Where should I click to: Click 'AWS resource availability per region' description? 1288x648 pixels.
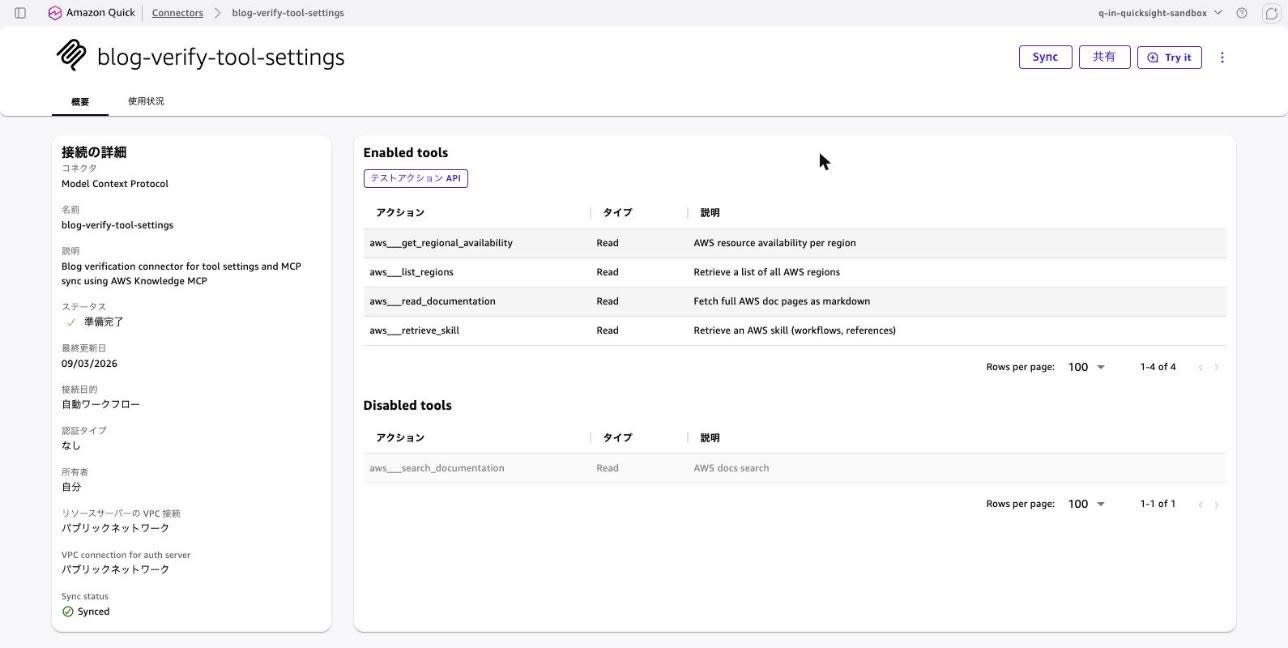pyautogui.click(x=774, y=243)
